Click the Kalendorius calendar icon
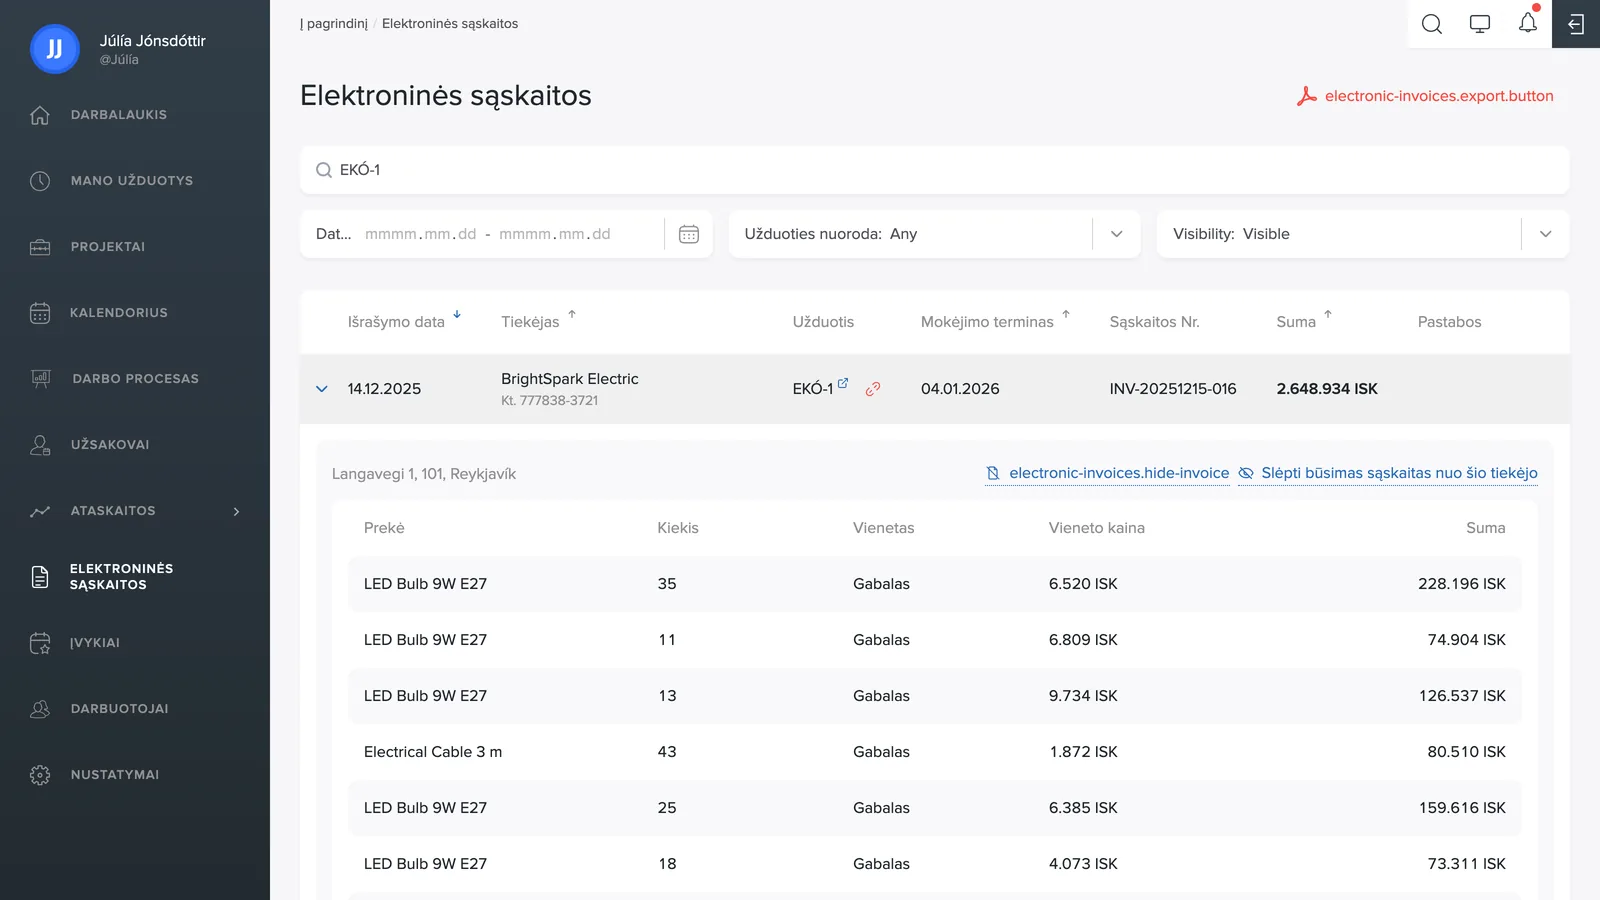Screen dimensions: 1600x900 point(40,313)
